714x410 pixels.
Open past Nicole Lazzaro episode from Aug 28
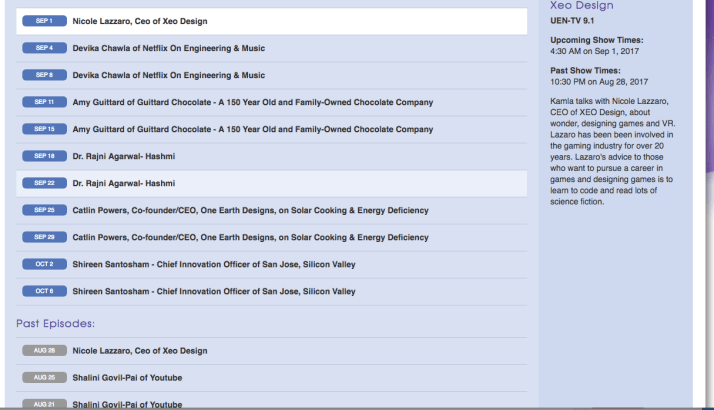tap(140, 351)
